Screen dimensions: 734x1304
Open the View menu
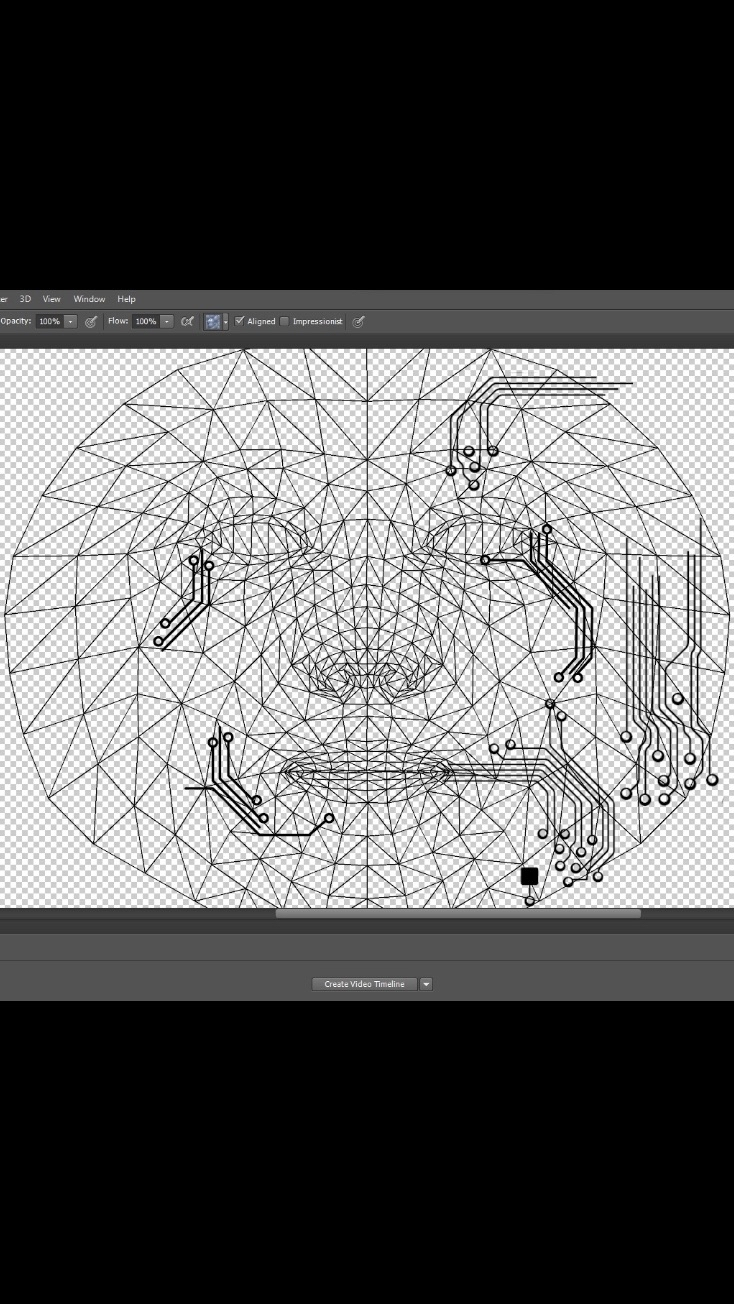(x=52, y=299)
